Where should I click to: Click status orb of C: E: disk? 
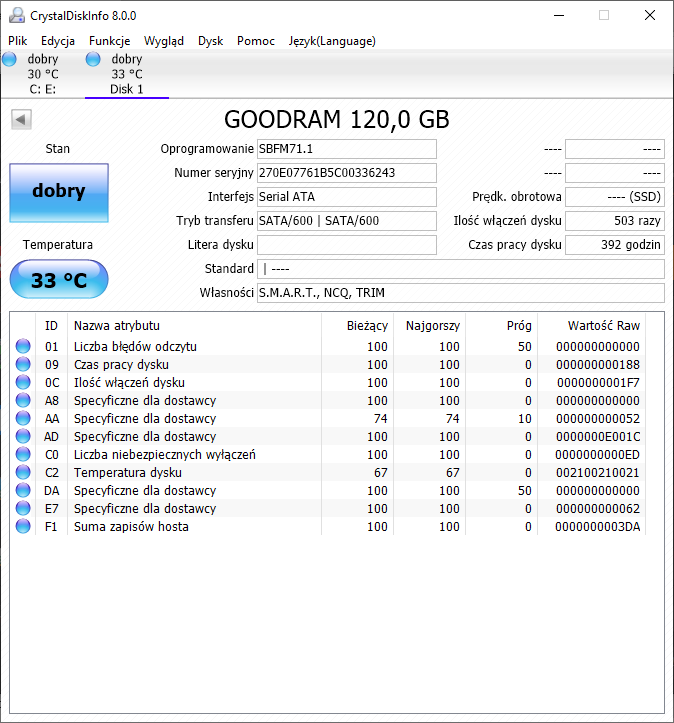tap(9, 59)
